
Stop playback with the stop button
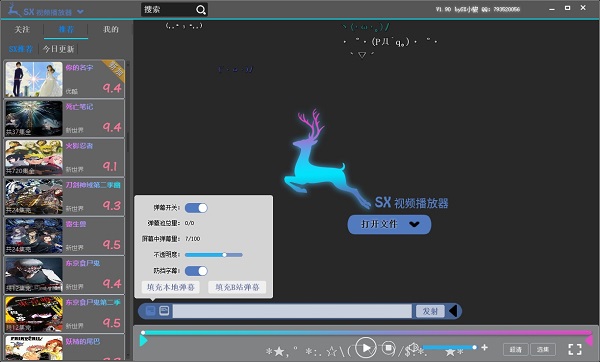tap(388, 347)
